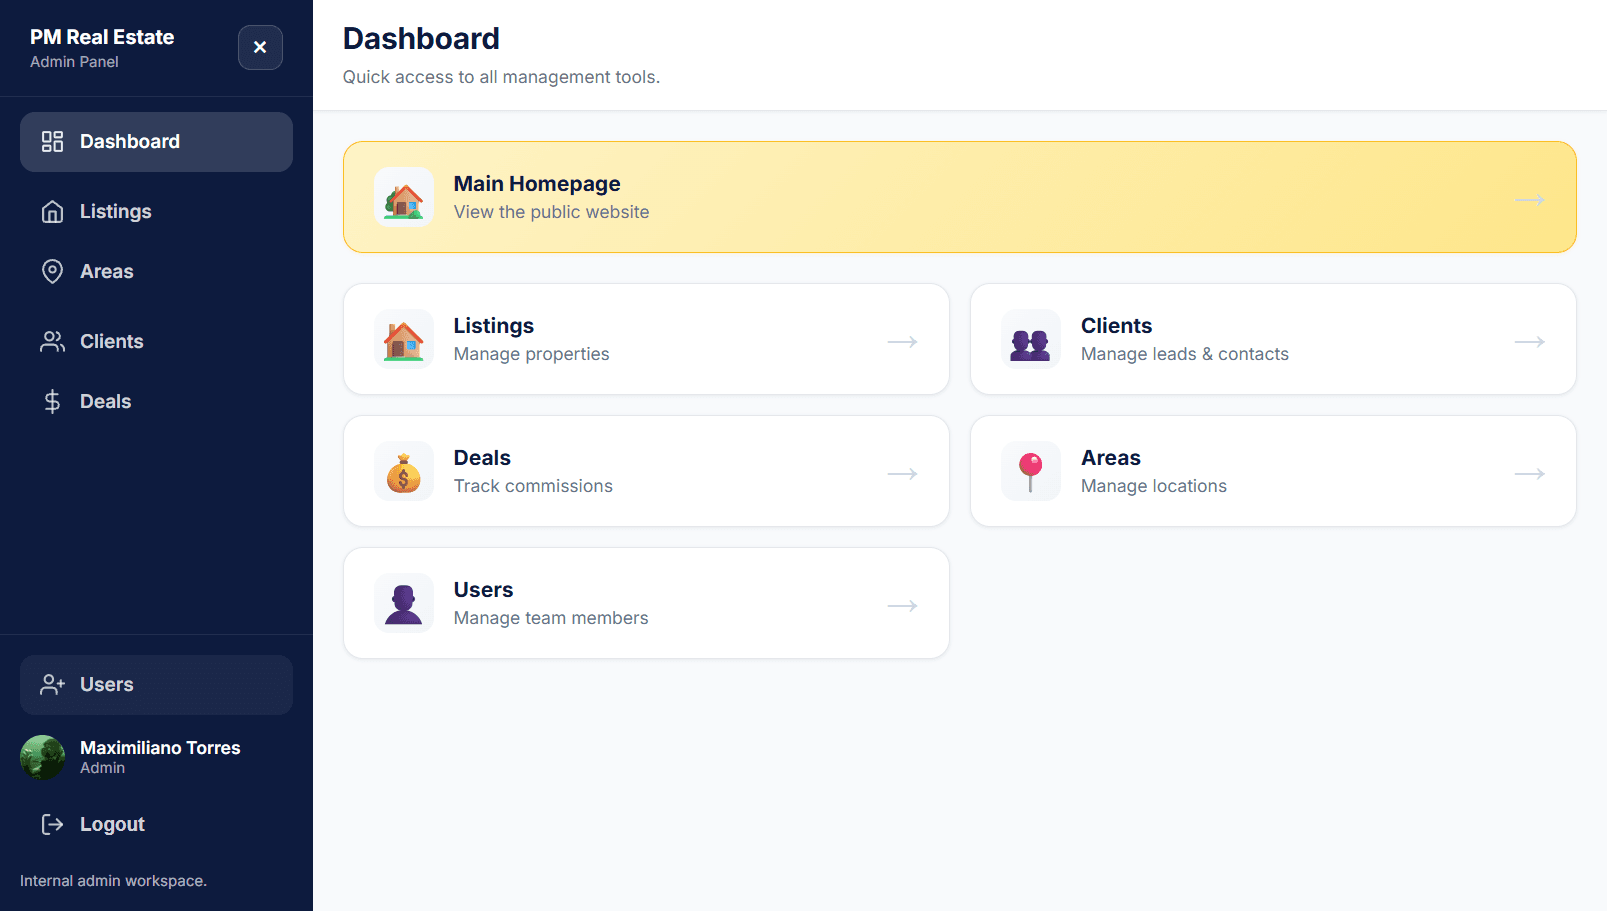Image resolution: width=1607 pixels, height=911 pixels.
Task: Click the arrow on the Areas card
Action: pyautogui.click(x=1529, y=474)
